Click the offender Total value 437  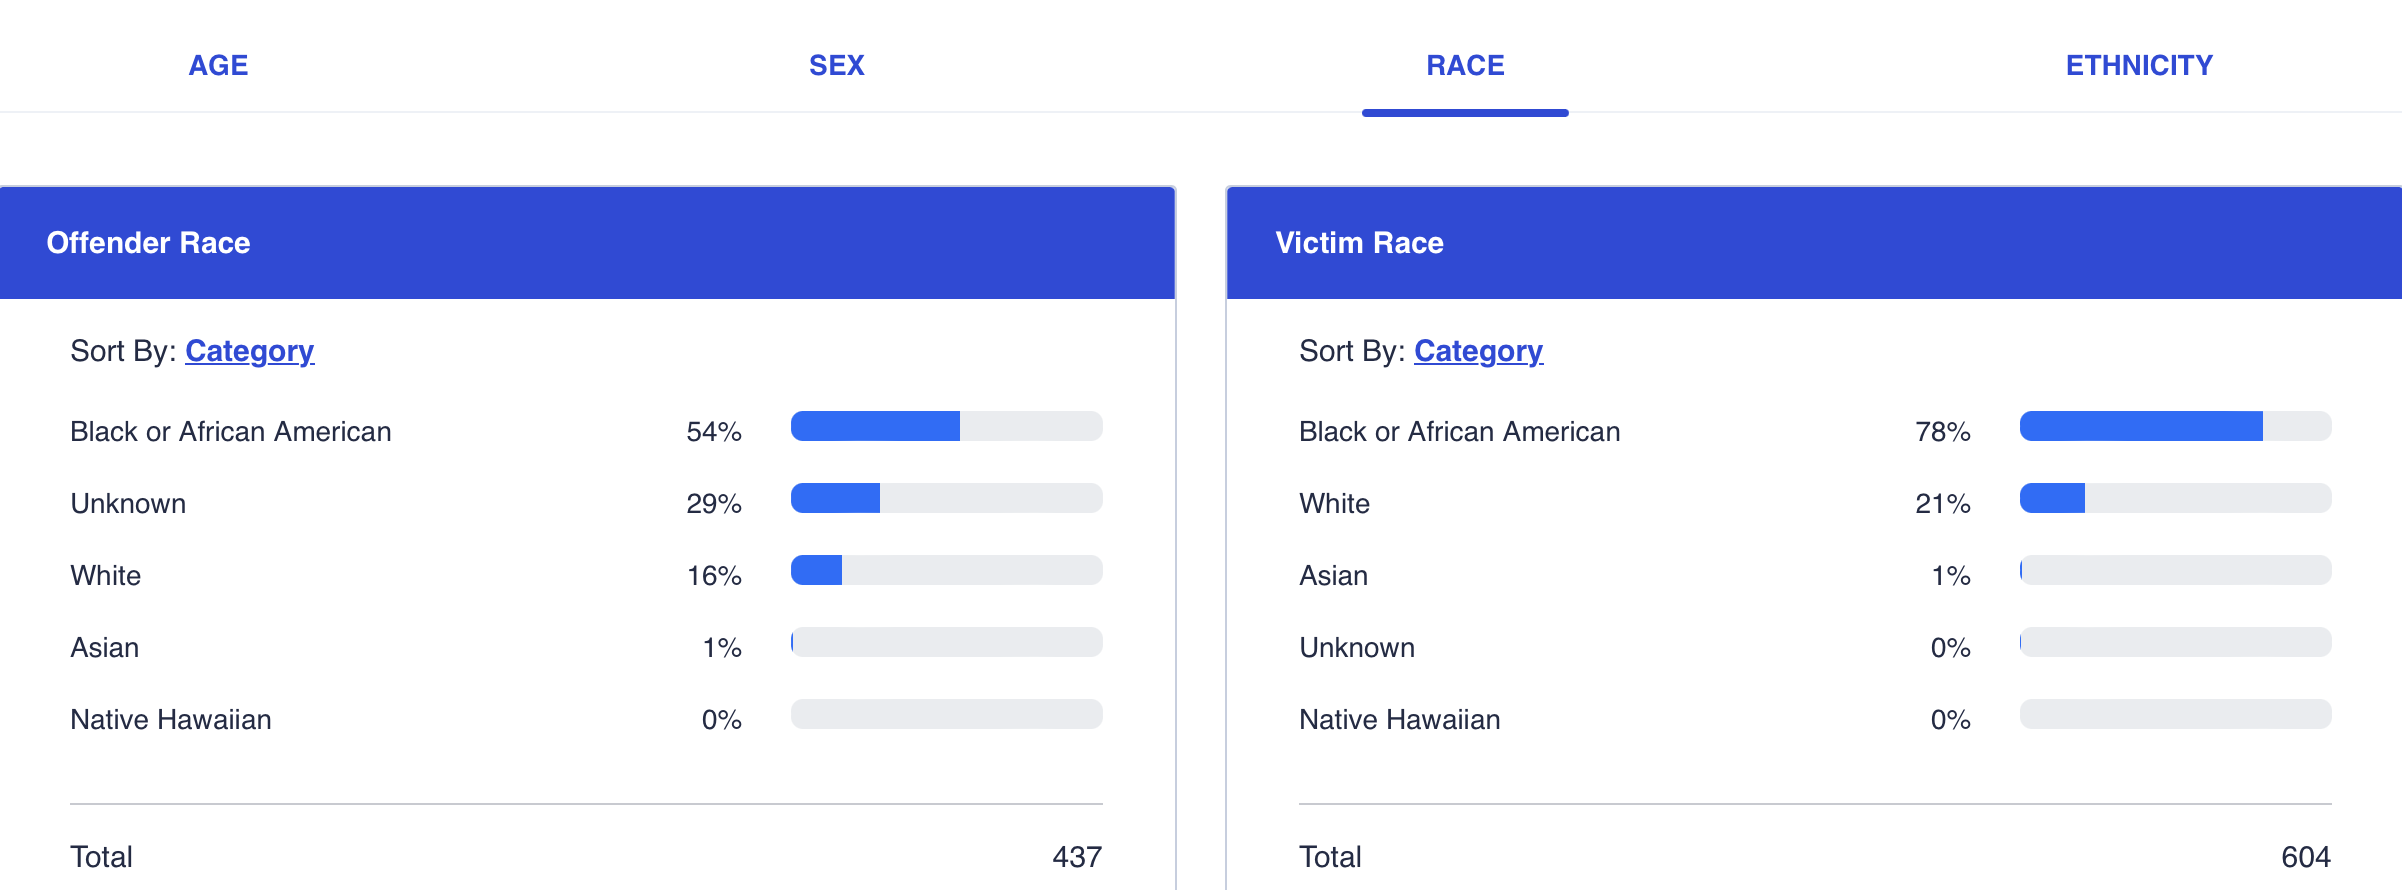1076,857
